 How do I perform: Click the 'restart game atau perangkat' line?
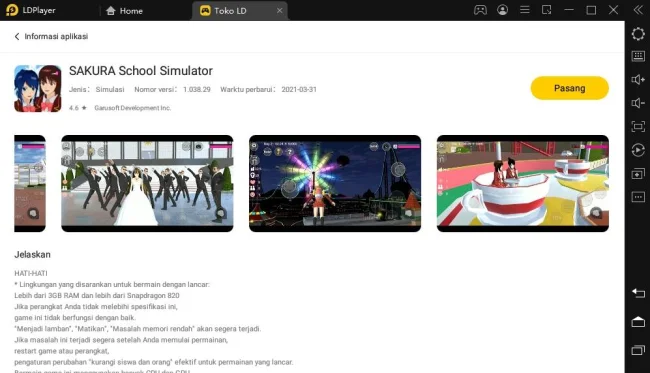click(x=62, y=351)
